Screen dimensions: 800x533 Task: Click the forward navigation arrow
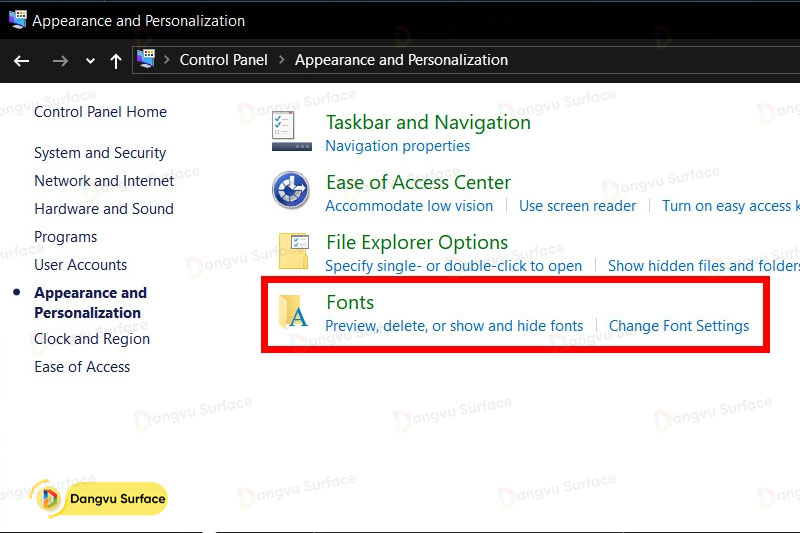(x=60, y=61)
